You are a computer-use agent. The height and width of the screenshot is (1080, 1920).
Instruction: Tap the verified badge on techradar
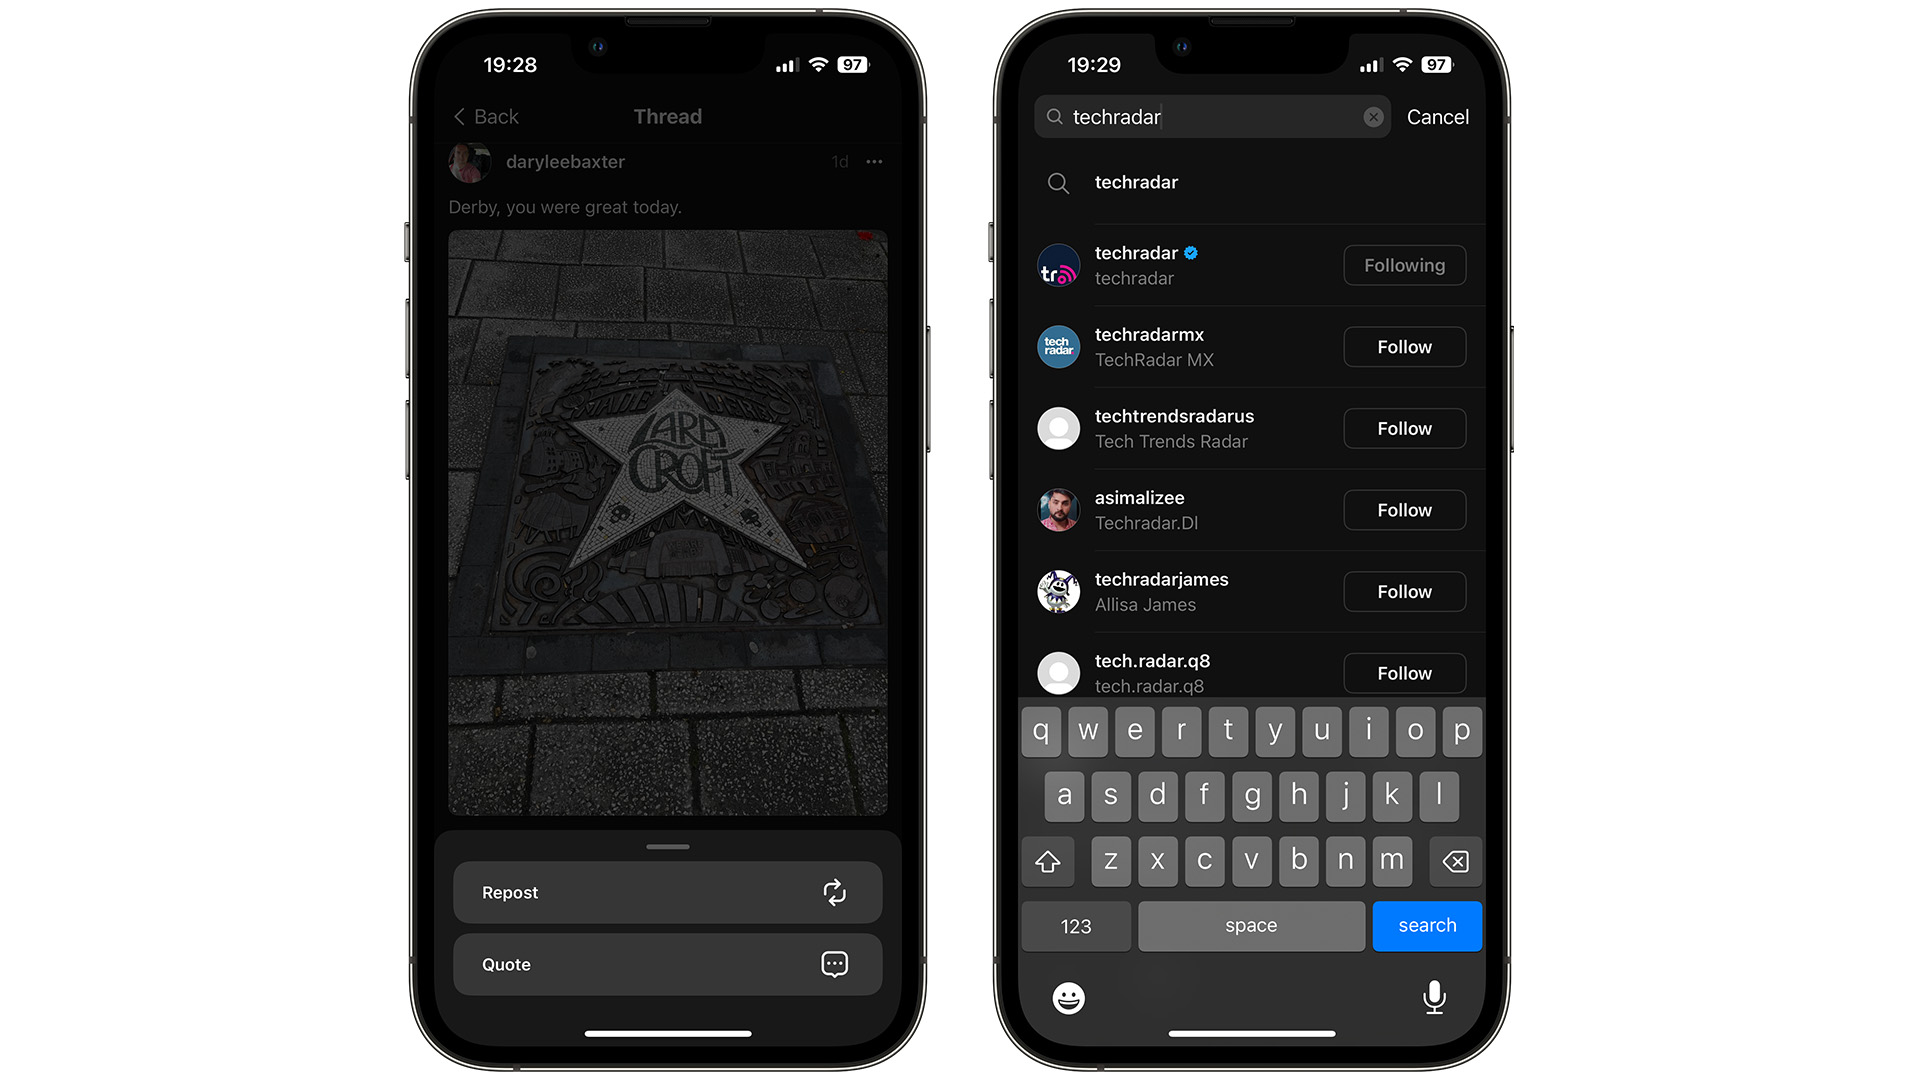click(1193, 253)
